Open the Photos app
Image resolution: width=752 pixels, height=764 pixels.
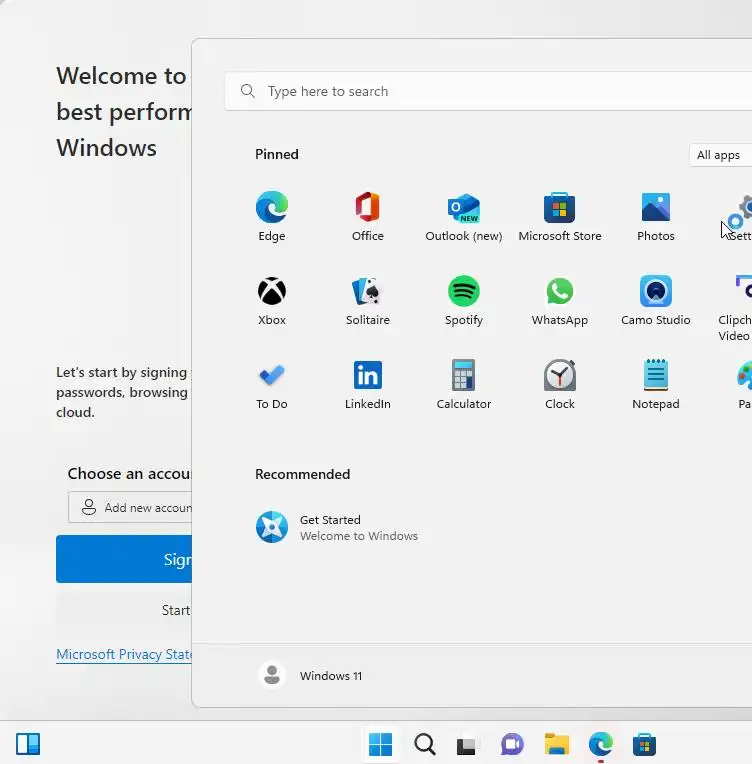point(656,217)
